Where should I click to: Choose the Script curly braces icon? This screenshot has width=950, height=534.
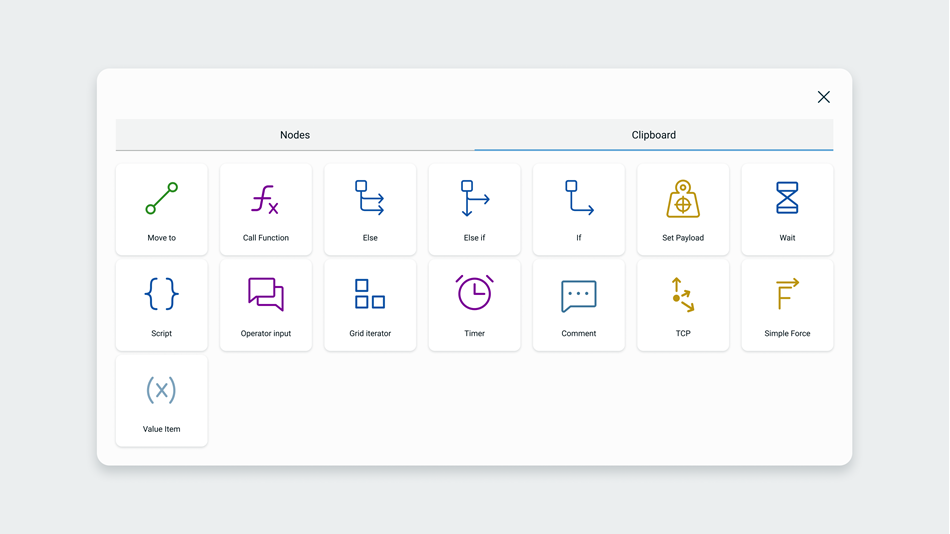click(161, 294)
